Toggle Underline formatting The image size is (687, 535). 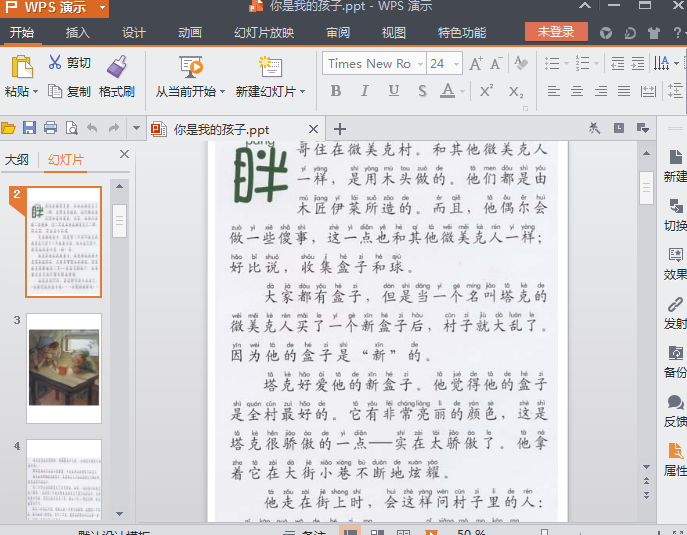(x=394, y=91)
